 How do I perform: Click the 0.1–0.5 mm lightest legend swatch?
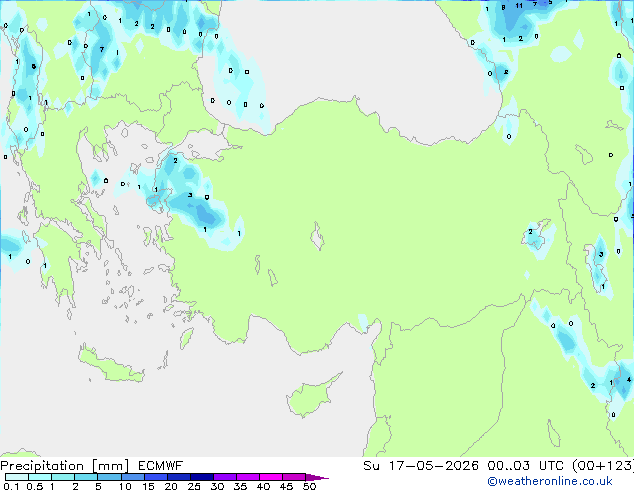(17, 477)
